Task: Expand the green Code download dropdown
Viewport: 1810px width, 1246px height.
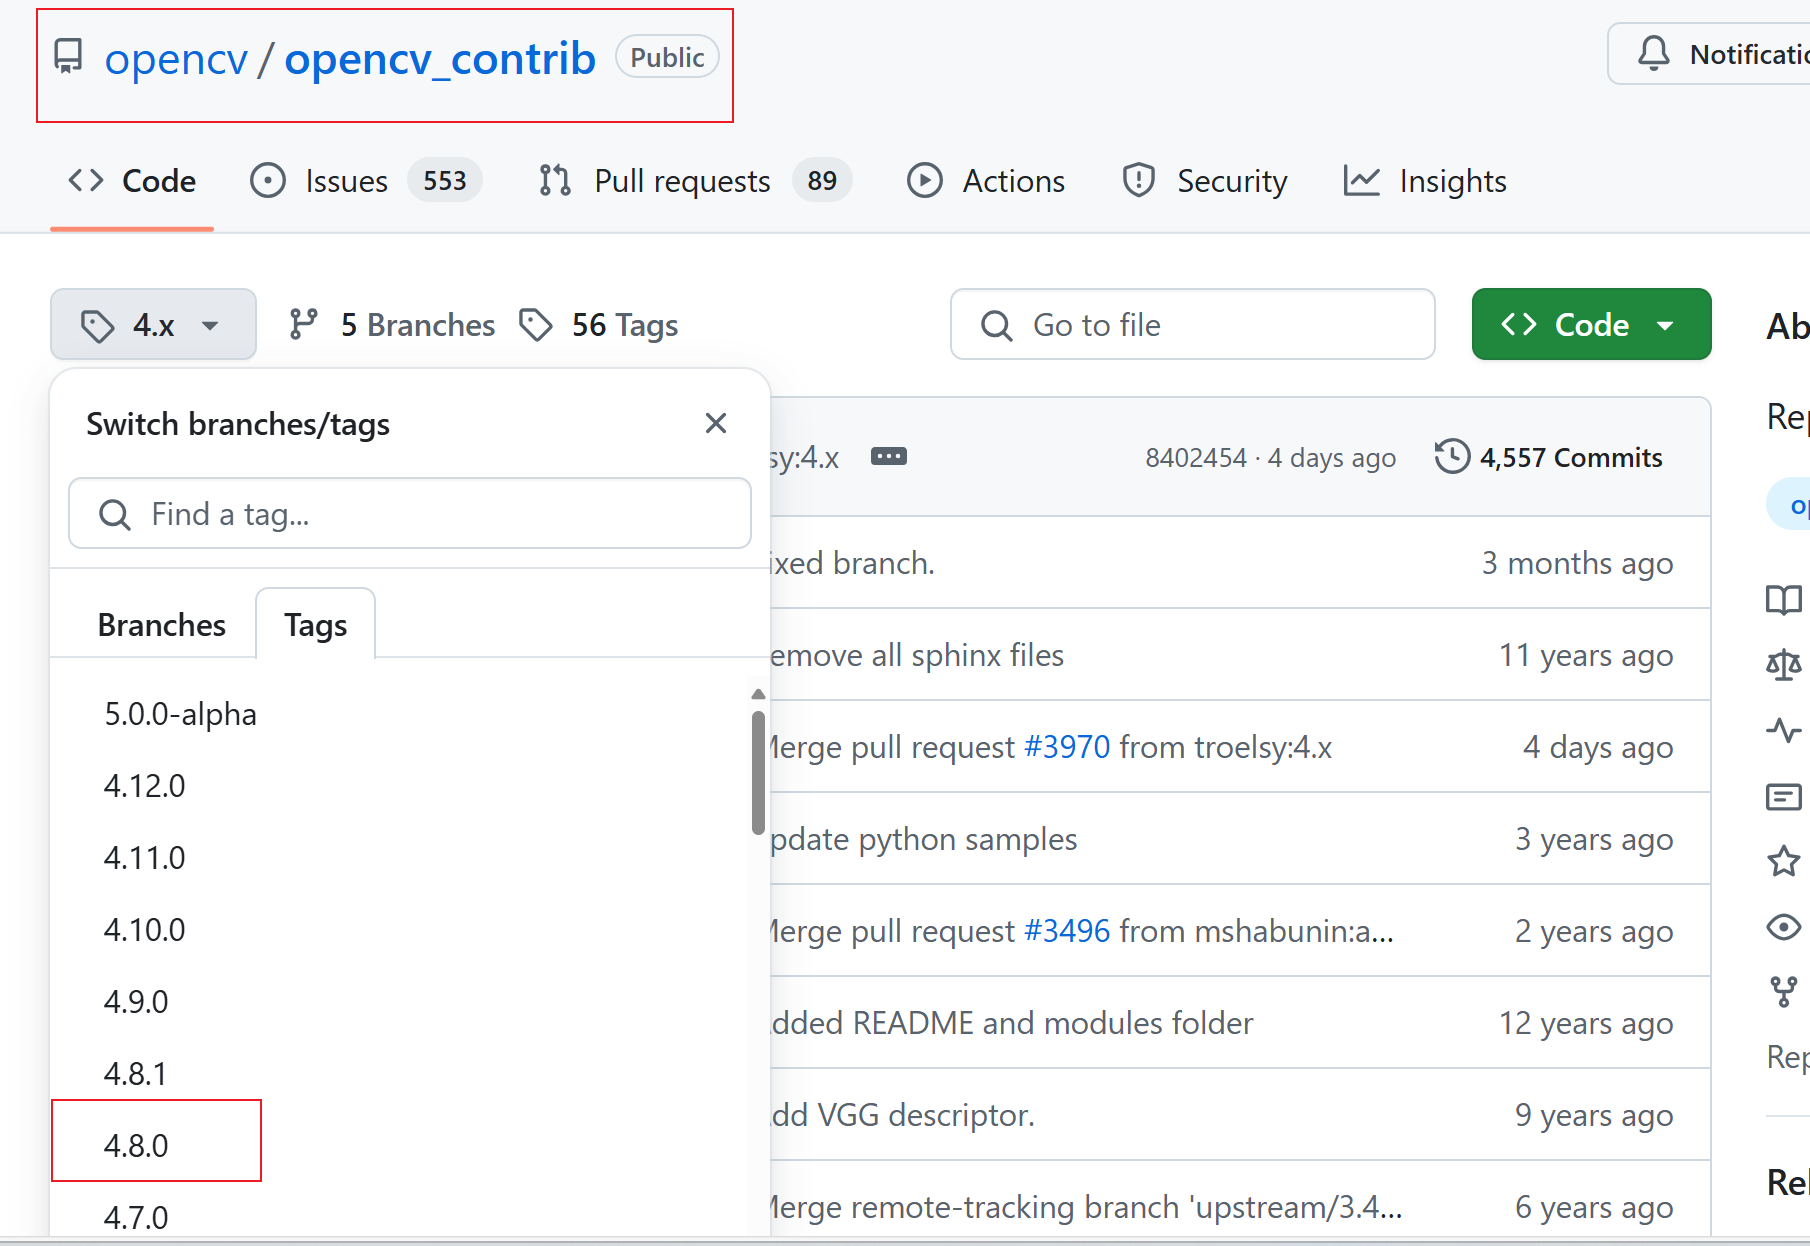Action: tap(1591, 325)
